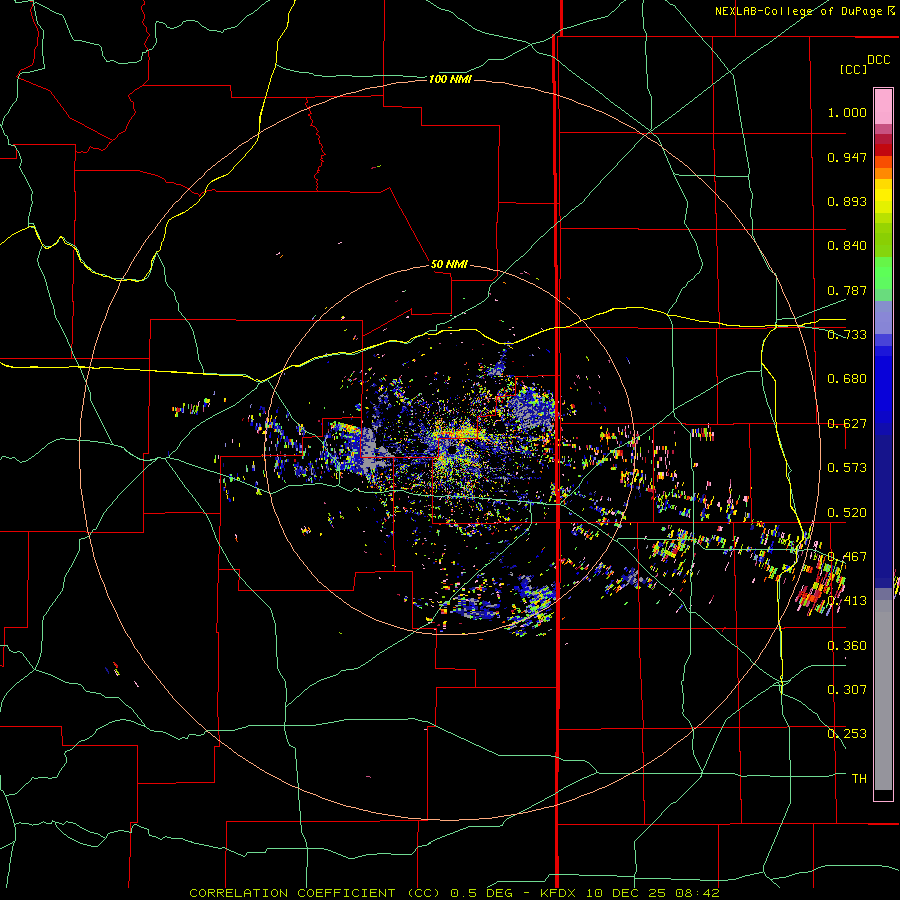
Task: Click the 0.680 legend value
Action: coord(847,379)
